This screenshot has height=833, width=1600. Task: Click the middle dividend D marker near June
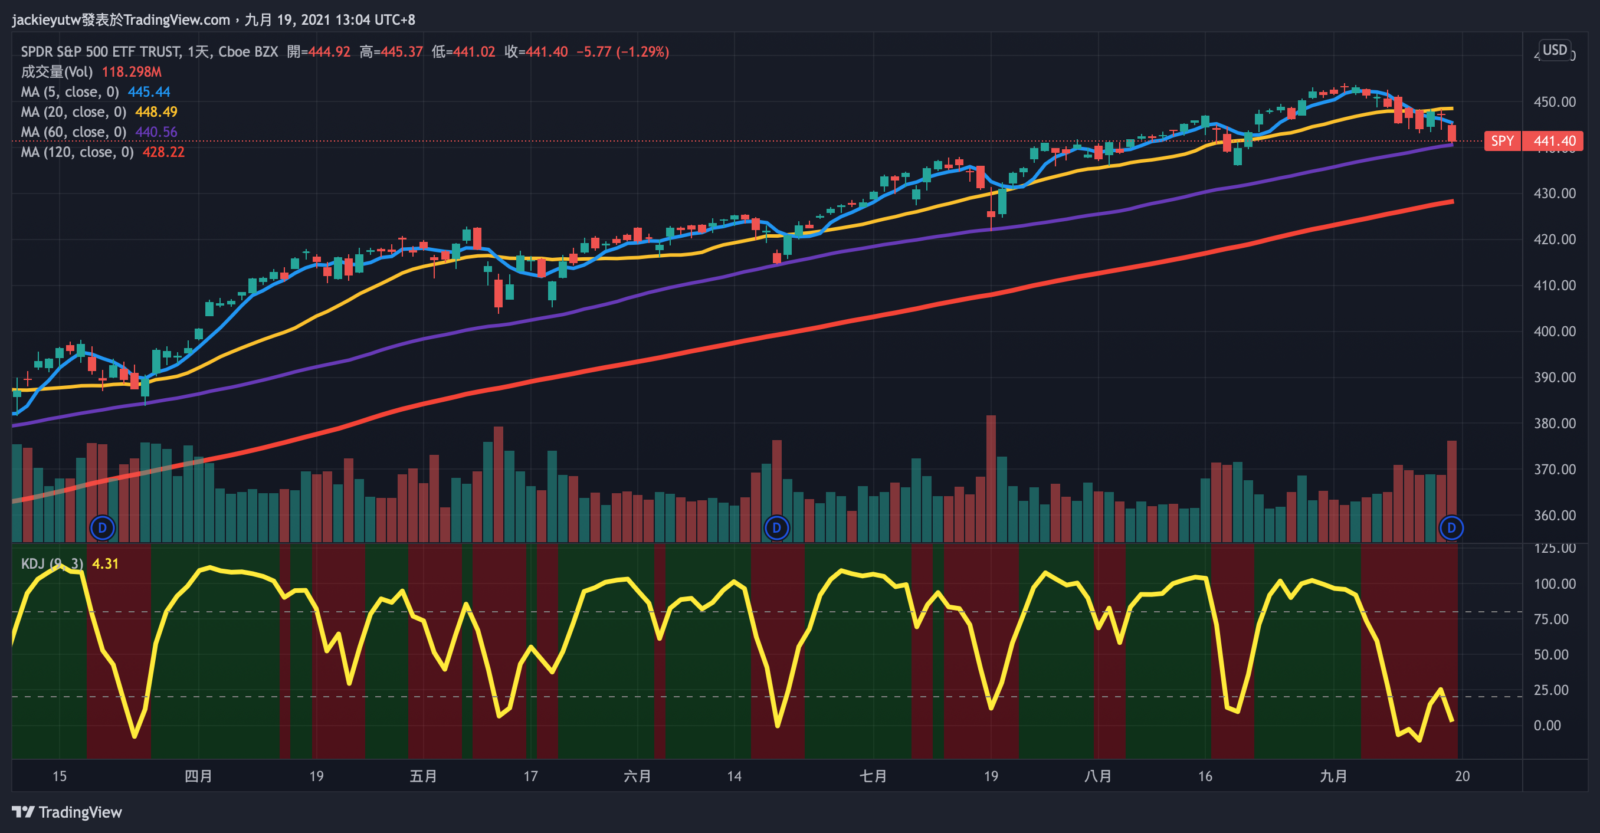(x=777, y=527)
